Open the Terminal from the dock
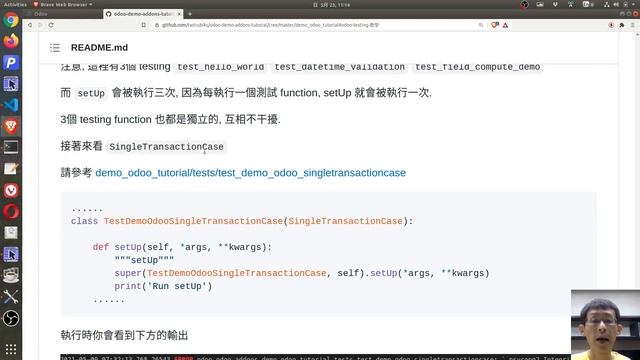The height and width of the screenshot is (360, 640). (11, 147)
